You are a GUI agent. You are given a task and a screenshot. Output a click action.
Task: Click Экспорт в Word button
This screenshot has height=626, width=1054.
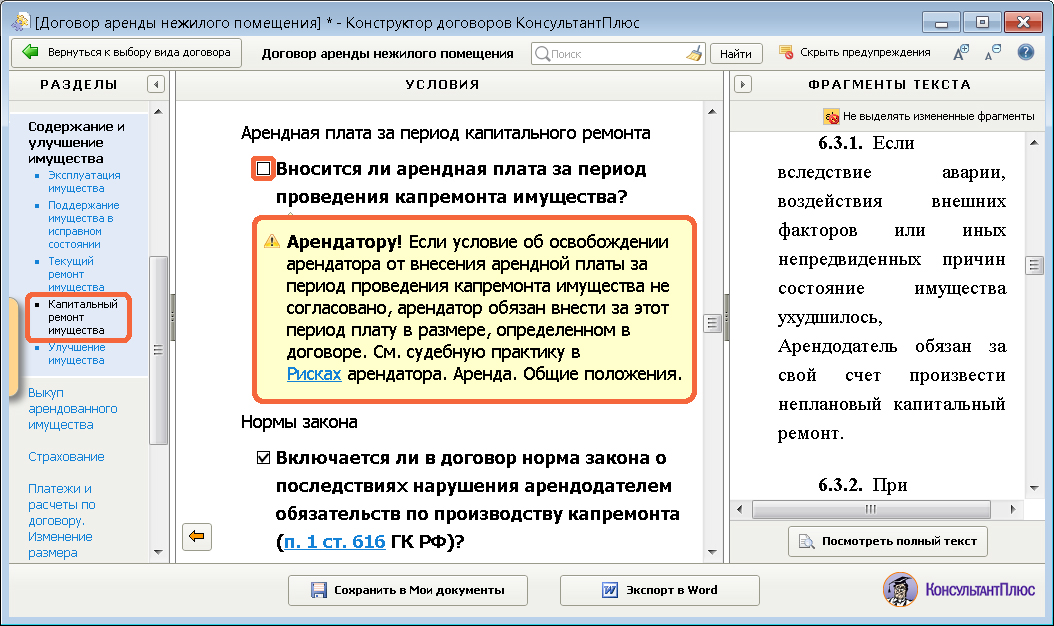pyautogui.click(x=660, y=590)
